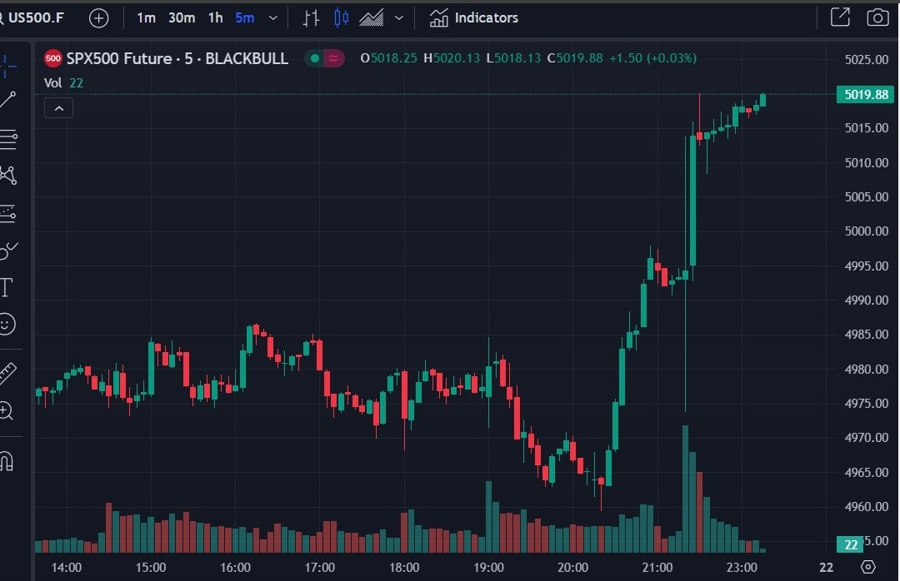Select the crosshair cursor tool
The height and width of the screenshot is (581, 900).
pyautogui.click(x=8, y=67)
